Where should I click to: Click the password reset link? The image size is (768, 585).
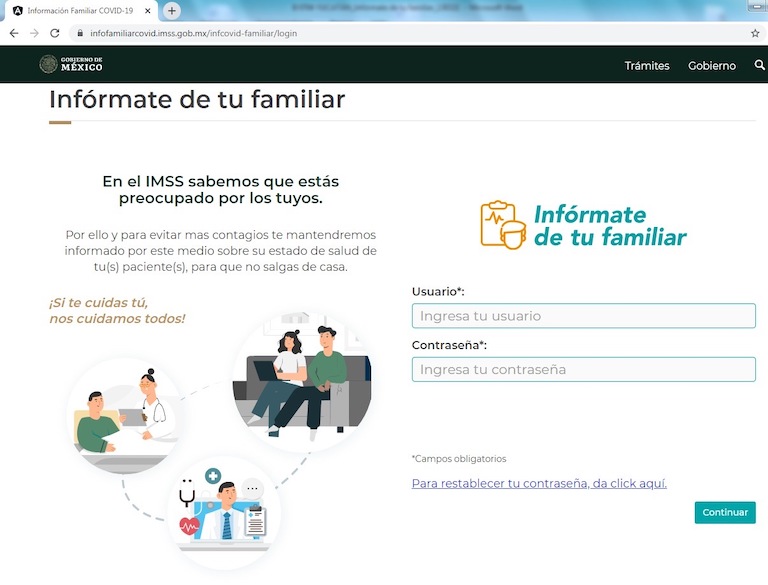[539, 484]
